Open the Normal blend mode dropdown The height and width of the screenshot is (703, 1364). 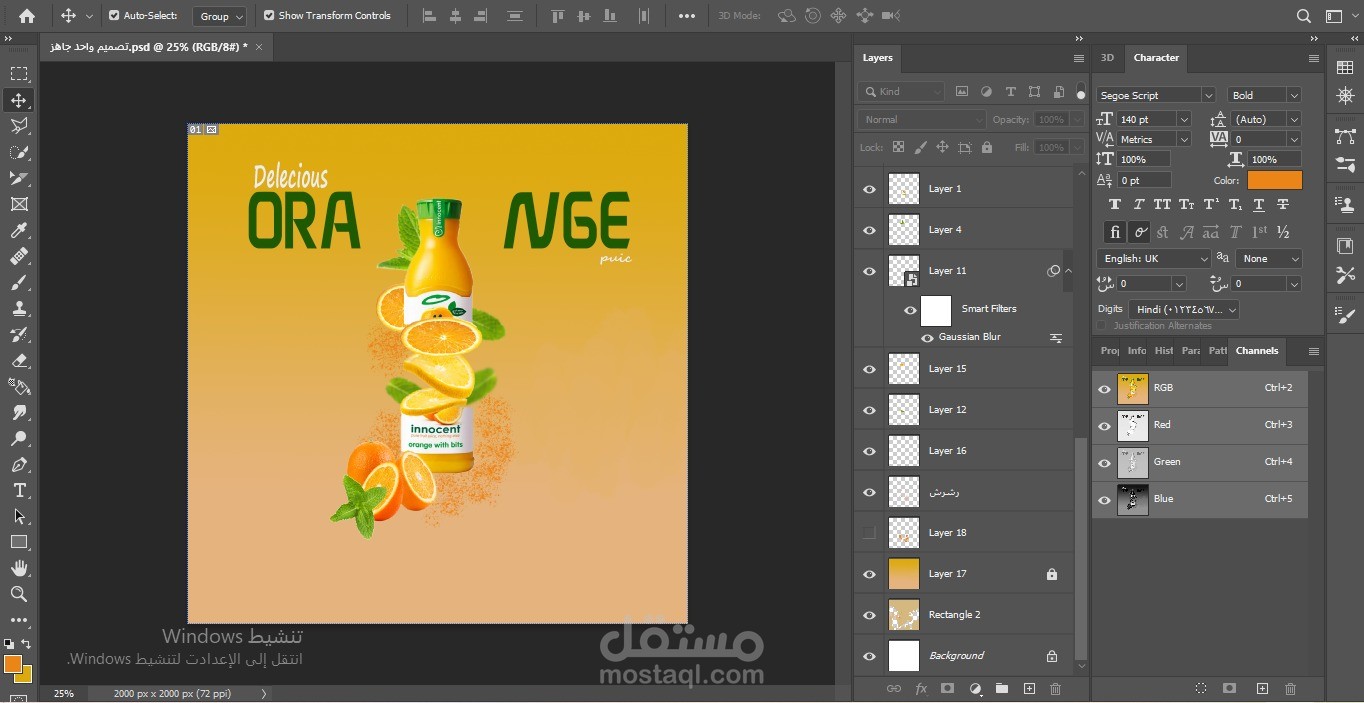coord(922,119)
